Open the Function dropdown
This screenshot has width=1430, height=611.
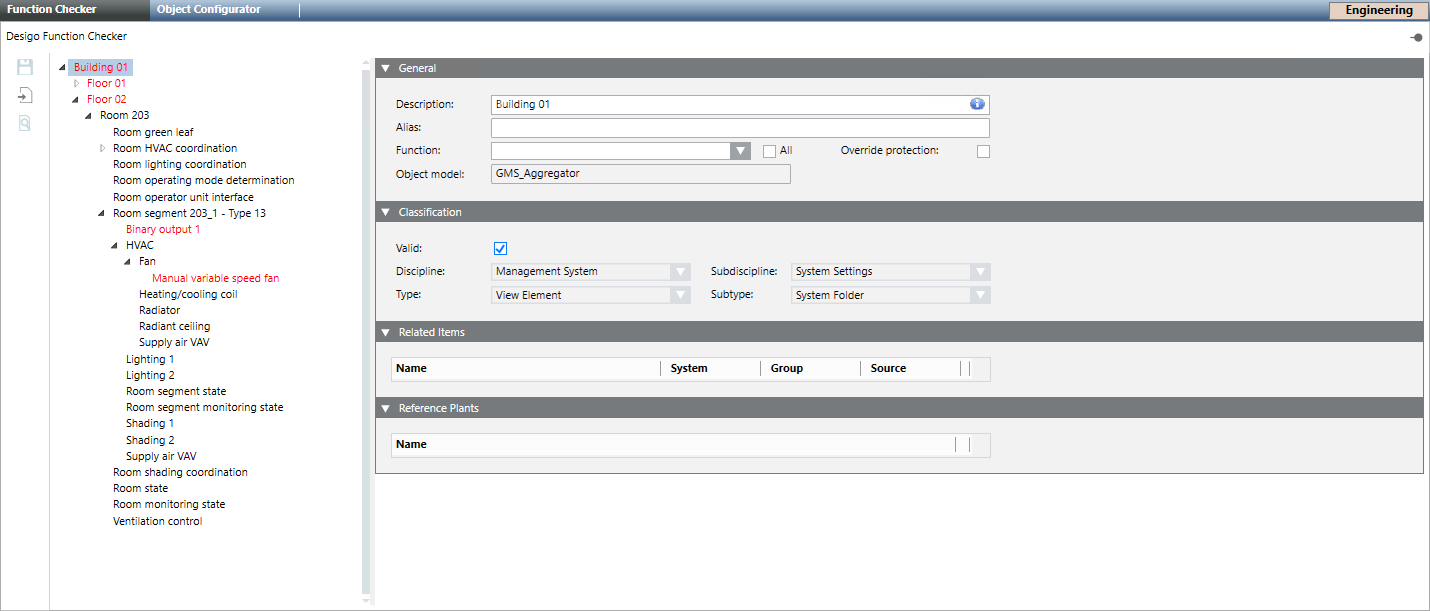(x=740, y=151)
